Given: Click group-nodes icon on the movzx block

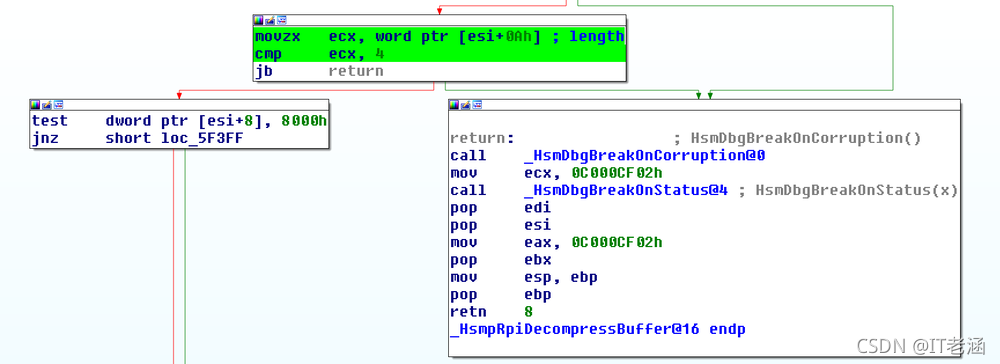Looking at the screenshot, I should pos(281,20).
